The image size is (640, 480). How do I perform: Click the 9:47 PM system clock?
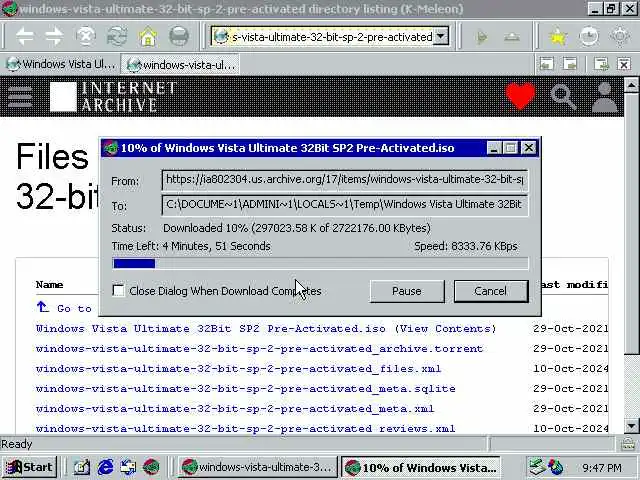click(602, 467)
